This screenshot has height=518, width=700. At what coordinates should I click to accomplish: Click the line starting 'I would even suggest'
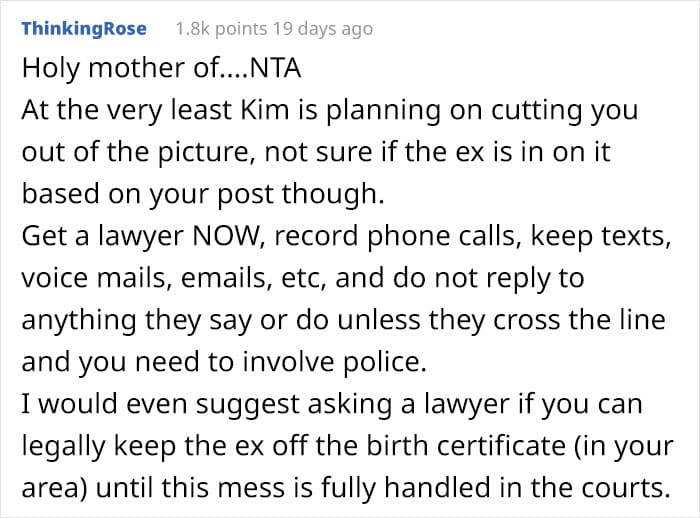click(x=332, y=405)
